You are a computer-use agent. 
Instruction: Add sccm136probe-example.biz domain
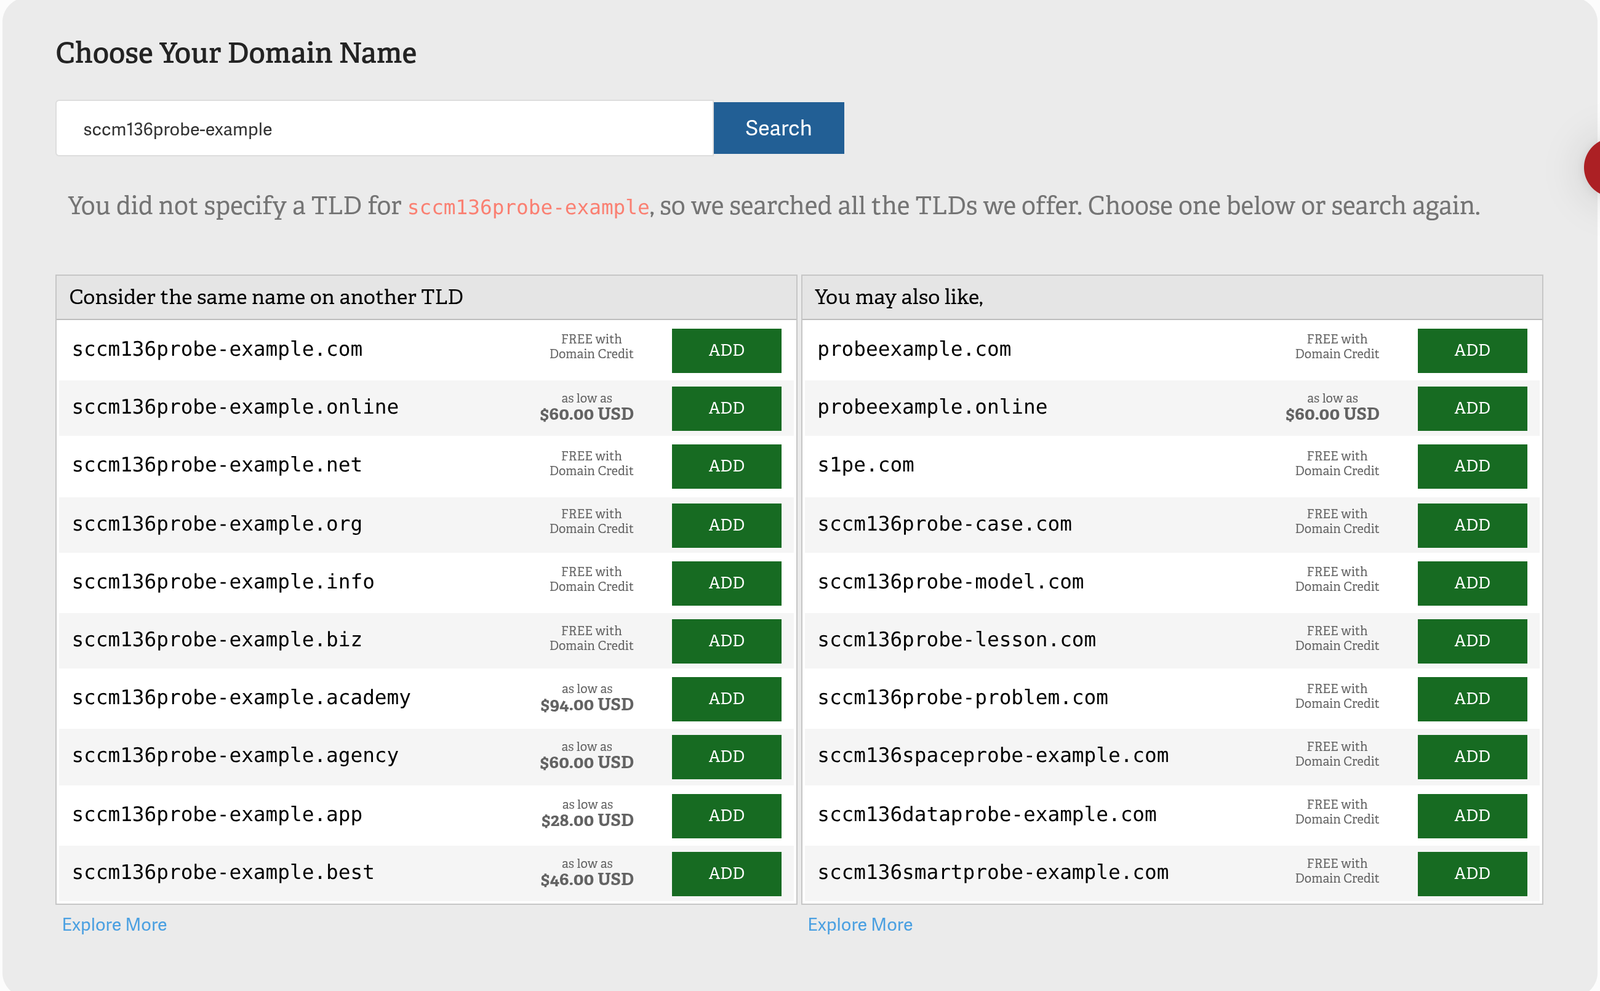pos(726,641)
